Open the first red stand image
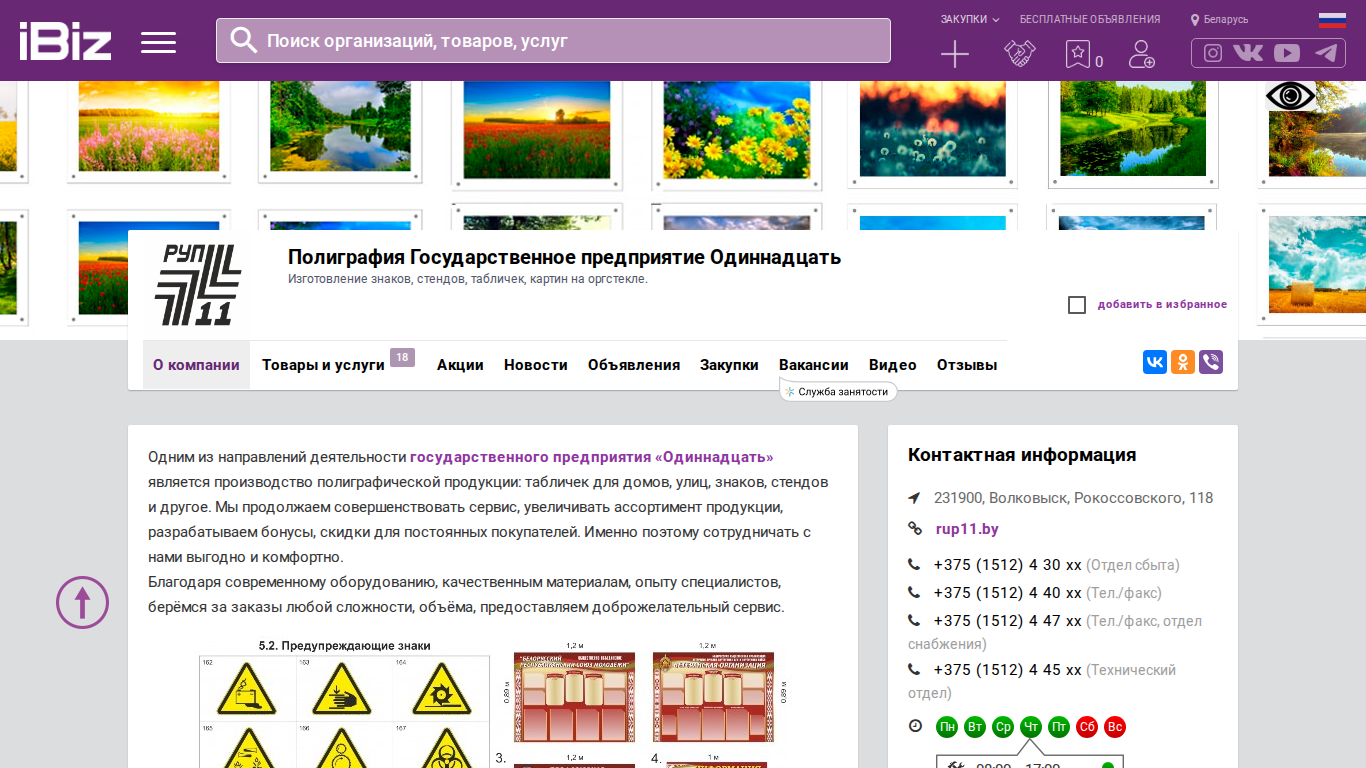 pyautogui.click(x=575, y=697)
